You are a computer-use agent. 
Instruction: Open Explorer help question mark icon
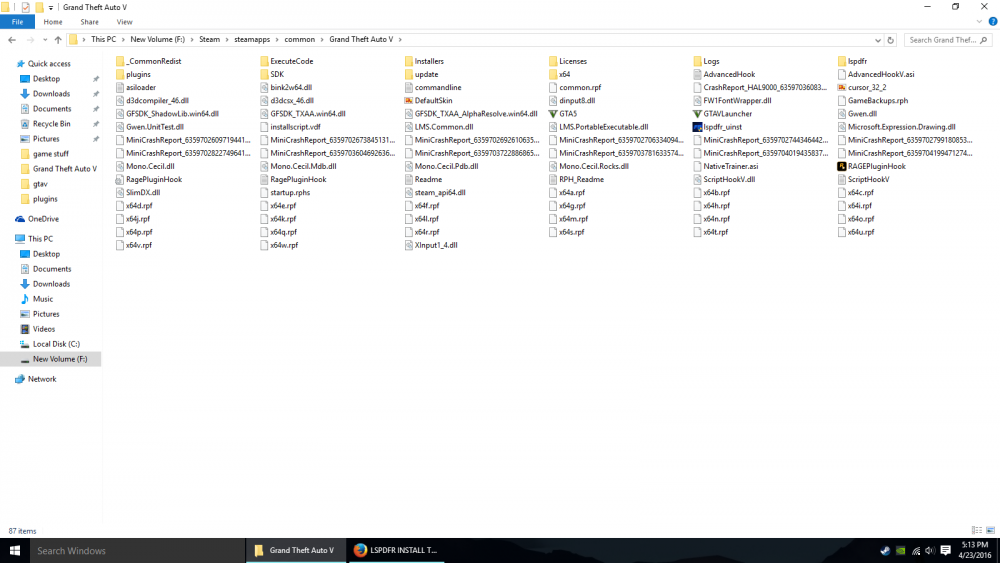[993, 22]
